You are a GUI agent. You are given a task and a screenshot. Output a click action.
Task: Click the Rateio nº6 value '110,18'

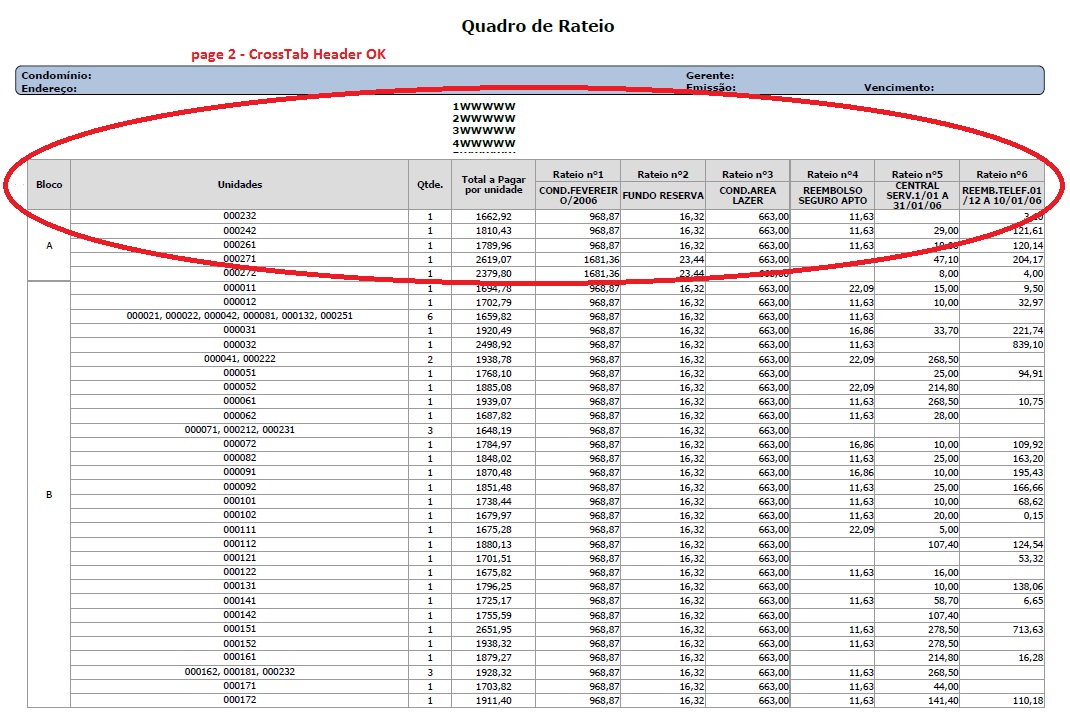coord(1002,700)
